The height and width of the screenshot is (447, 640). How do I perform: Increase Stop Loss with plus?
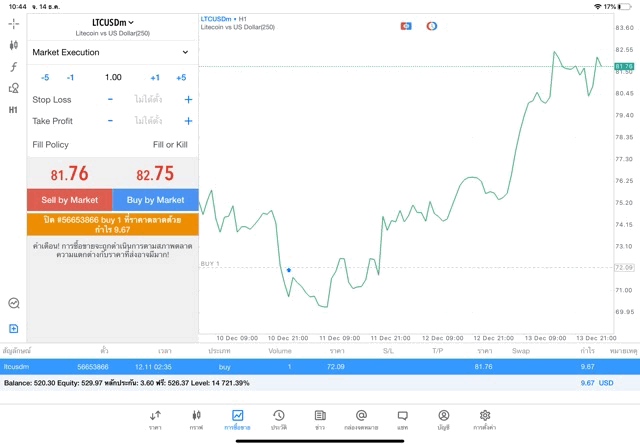pyautogui.click(x=188, y=99)
